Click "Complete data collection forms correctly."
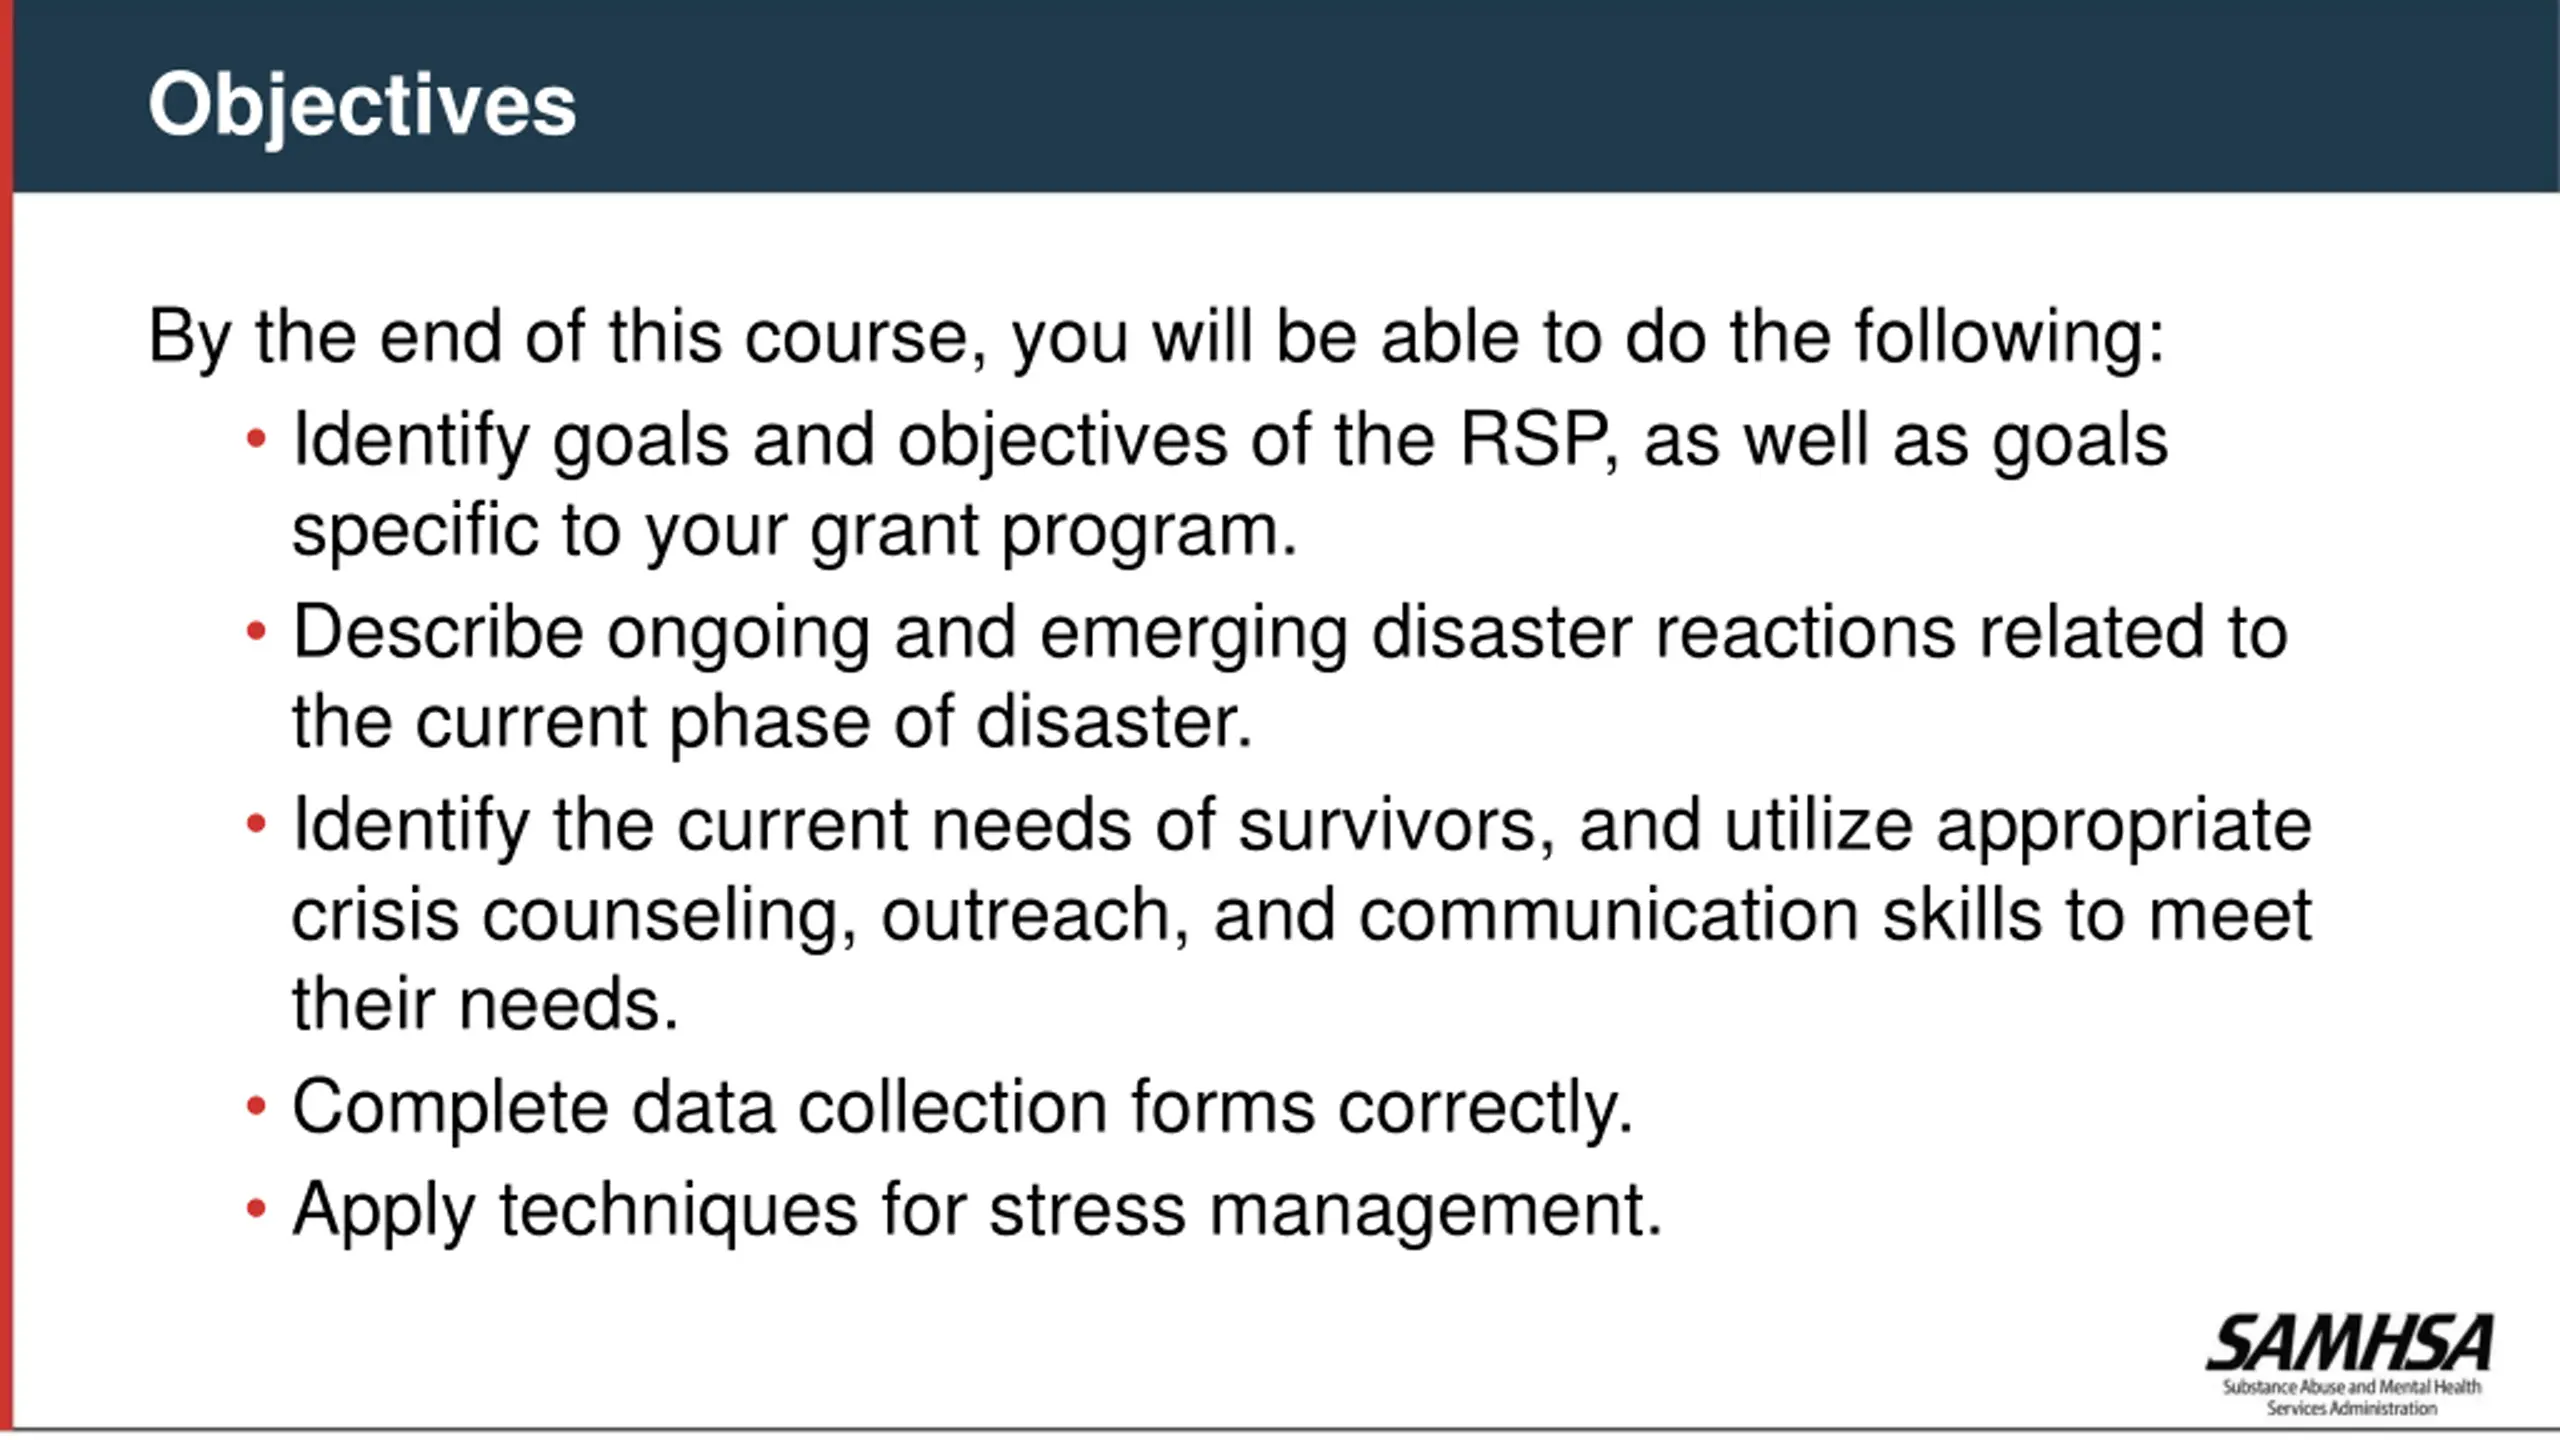This screenshot has width=2560, height=1440. pos(962,1108)
